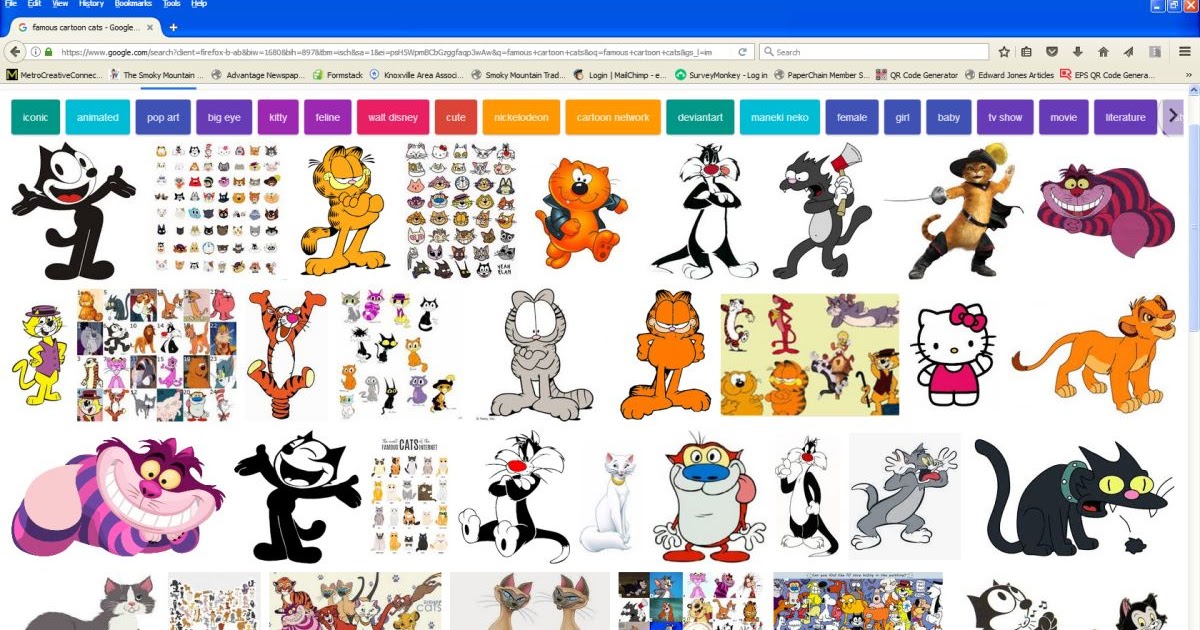This screenshot has width=1200, height=630.
Task: Open QR Code Generator bookmark
Action: pyautogui.click(x=916, y=75)
